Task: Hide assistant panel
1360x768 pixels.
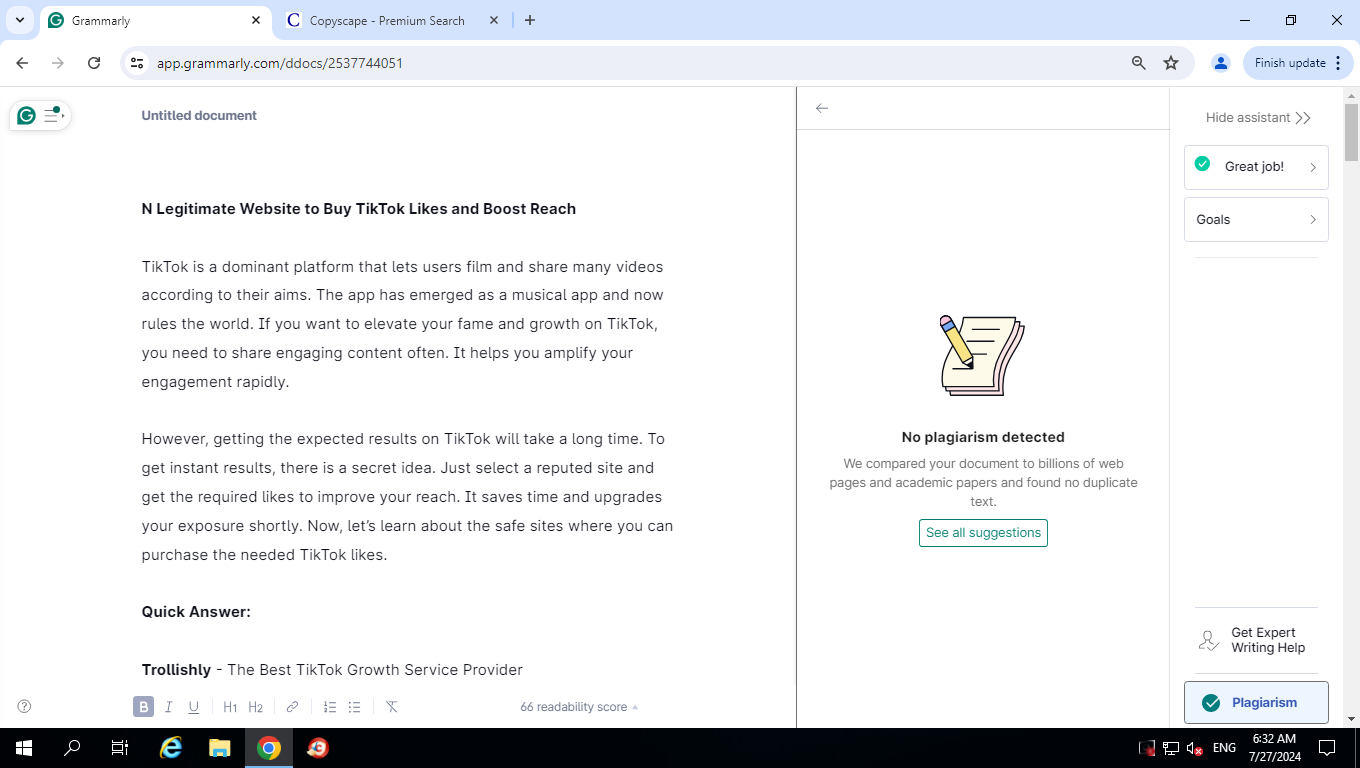Action: point(1258,118)
